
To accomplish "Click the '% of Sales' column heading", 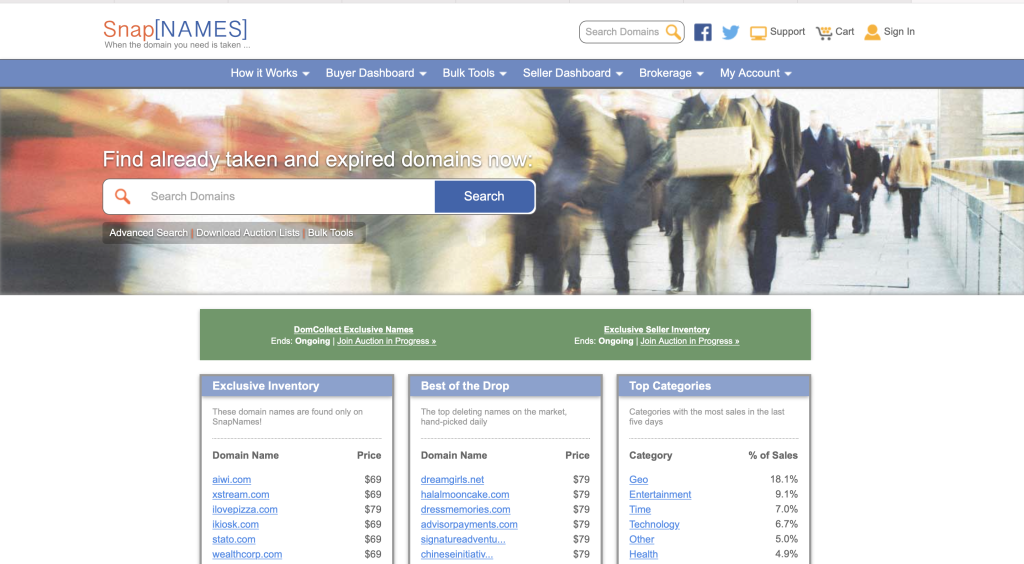I will point(773,455).
